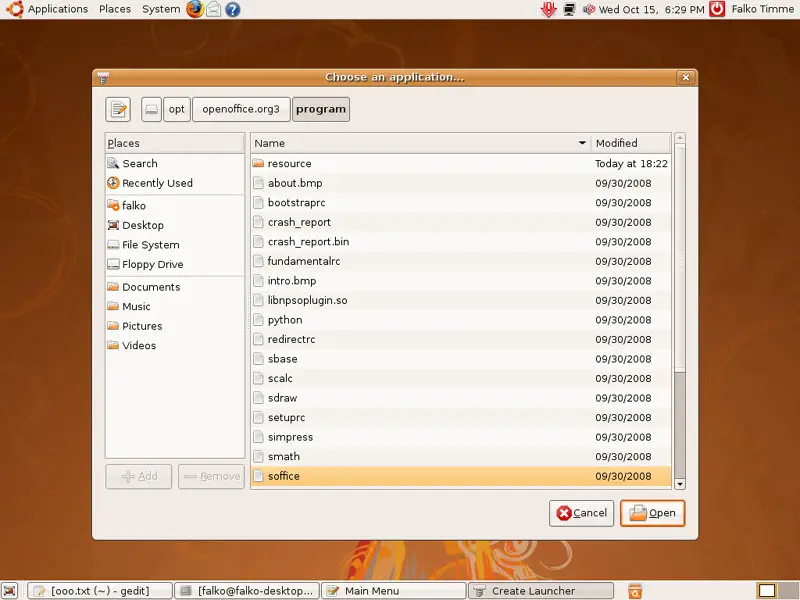Select soffice file
This screenshot has height=600, width=800.
click(x=461, y=476)
